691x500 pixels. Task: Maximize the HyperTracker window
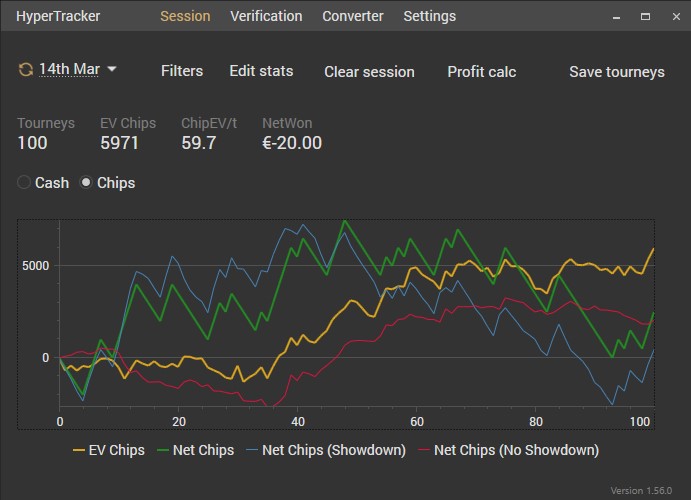point(645,16)
